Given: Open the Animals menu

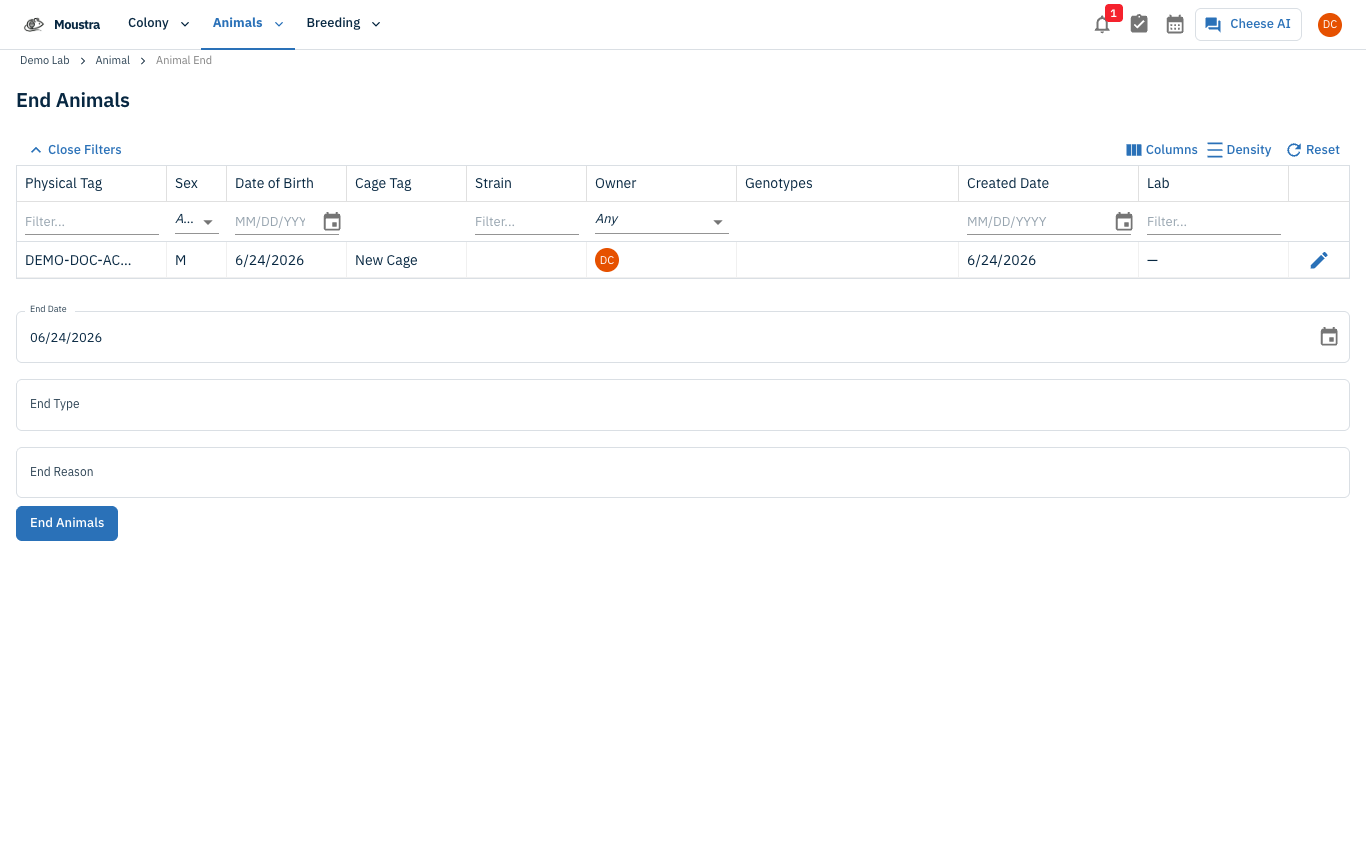Looking at the screenshot, I should [248, 24].
